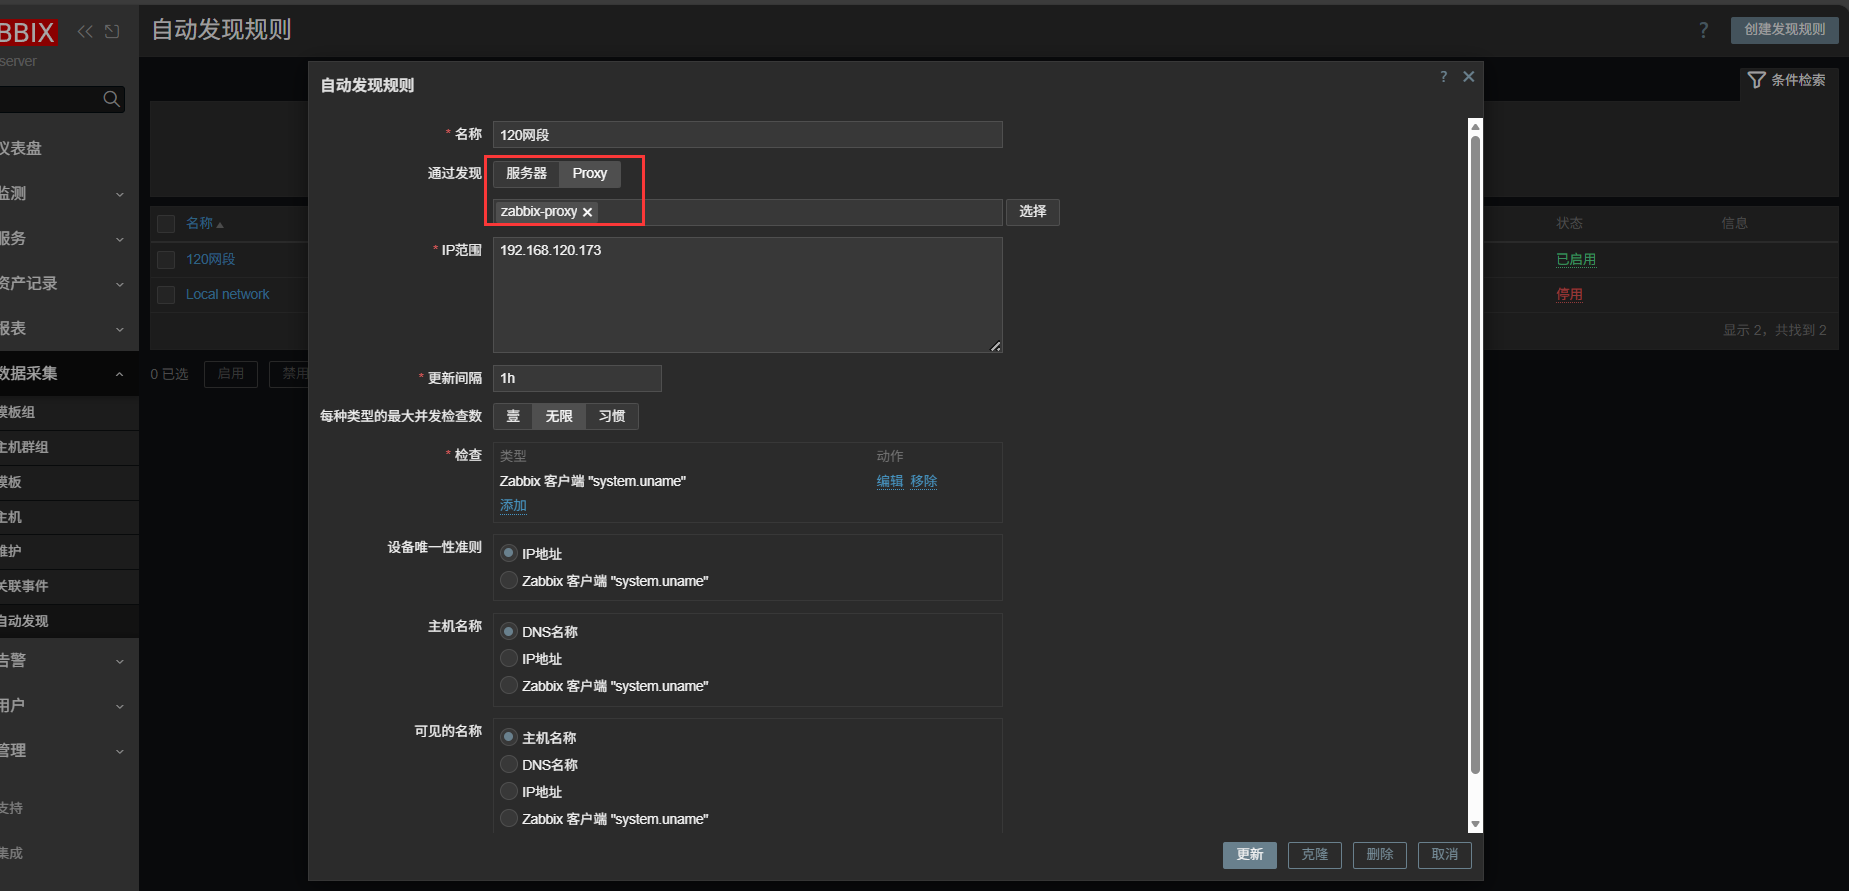Click the sidebar search magnifier icon

[111, 99]
